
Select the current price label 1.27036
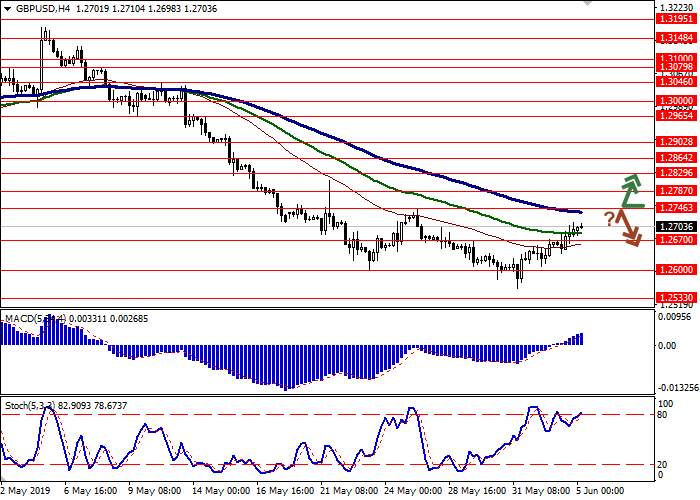tap(675, 227)
